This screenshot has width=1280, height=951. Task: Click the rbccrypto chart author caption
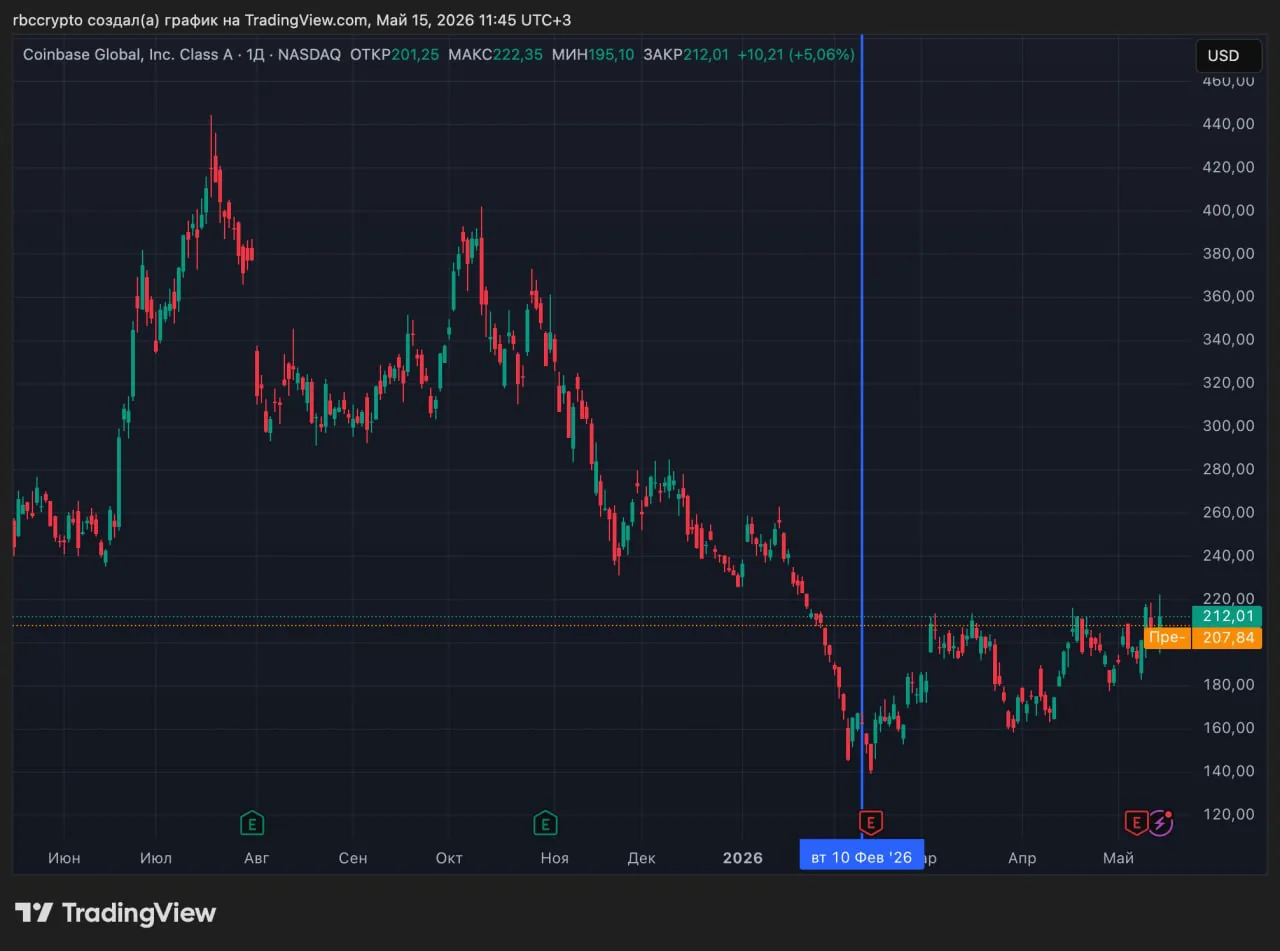(x=292, y=20)
